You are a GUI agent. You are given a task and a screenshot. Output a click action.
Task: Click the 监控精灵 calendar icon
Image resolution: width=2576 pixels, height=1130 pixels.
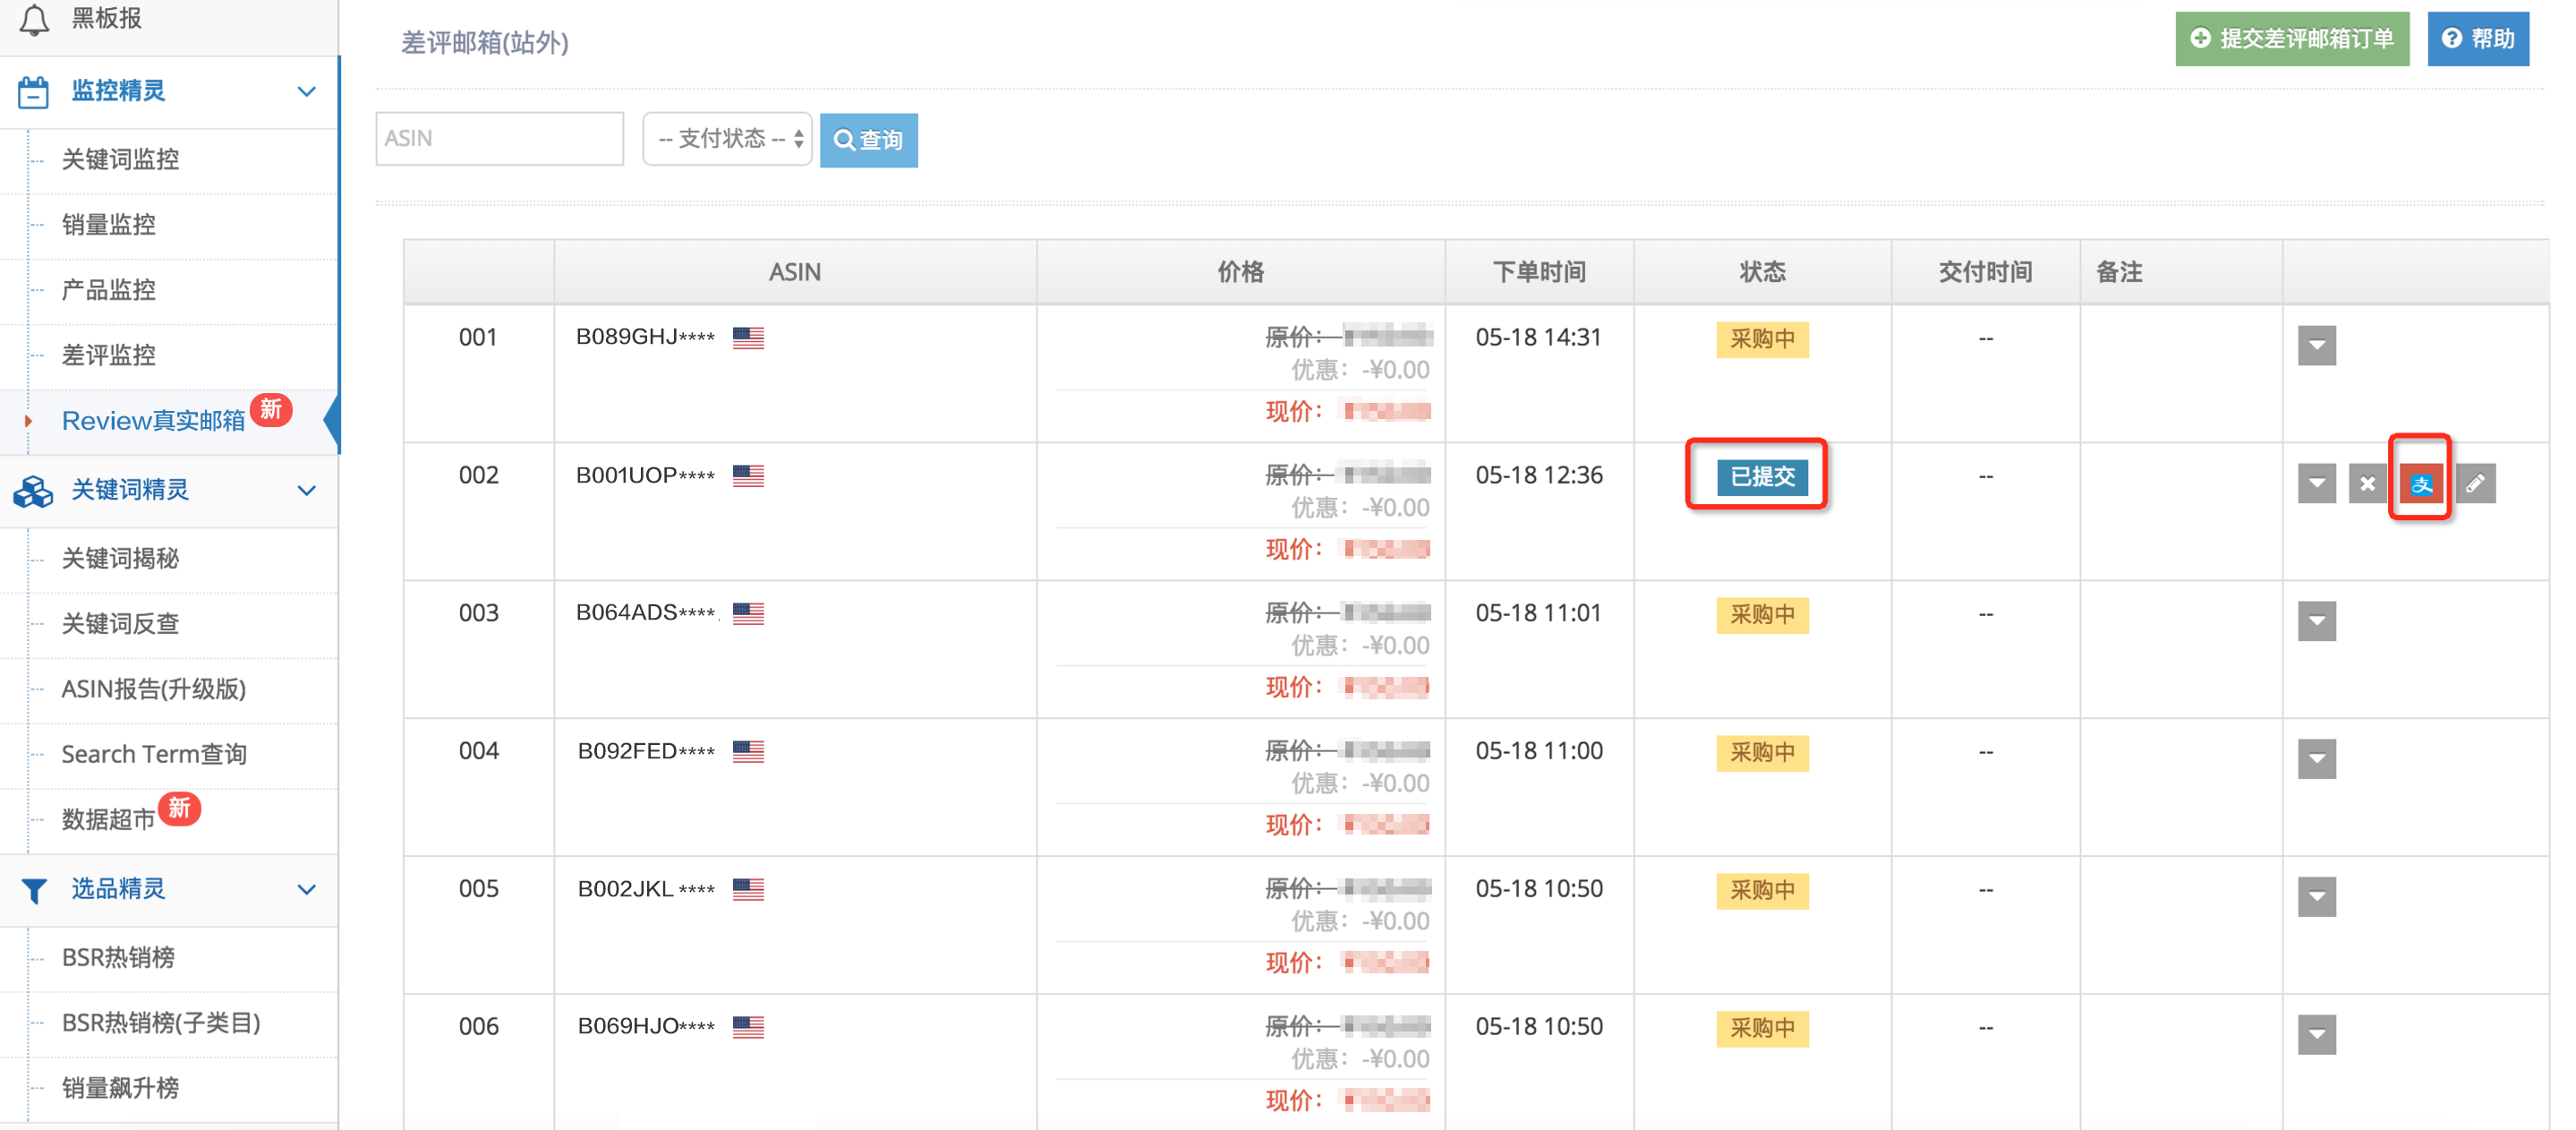coord(33,92)
